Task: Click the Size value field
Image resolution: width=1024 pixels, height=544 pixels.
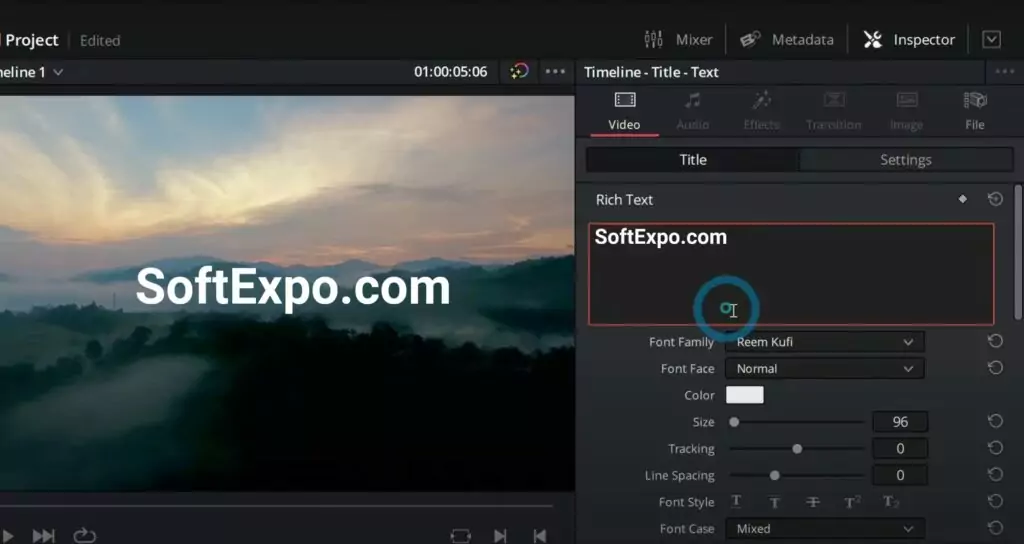Action: (x=900, y=422)
